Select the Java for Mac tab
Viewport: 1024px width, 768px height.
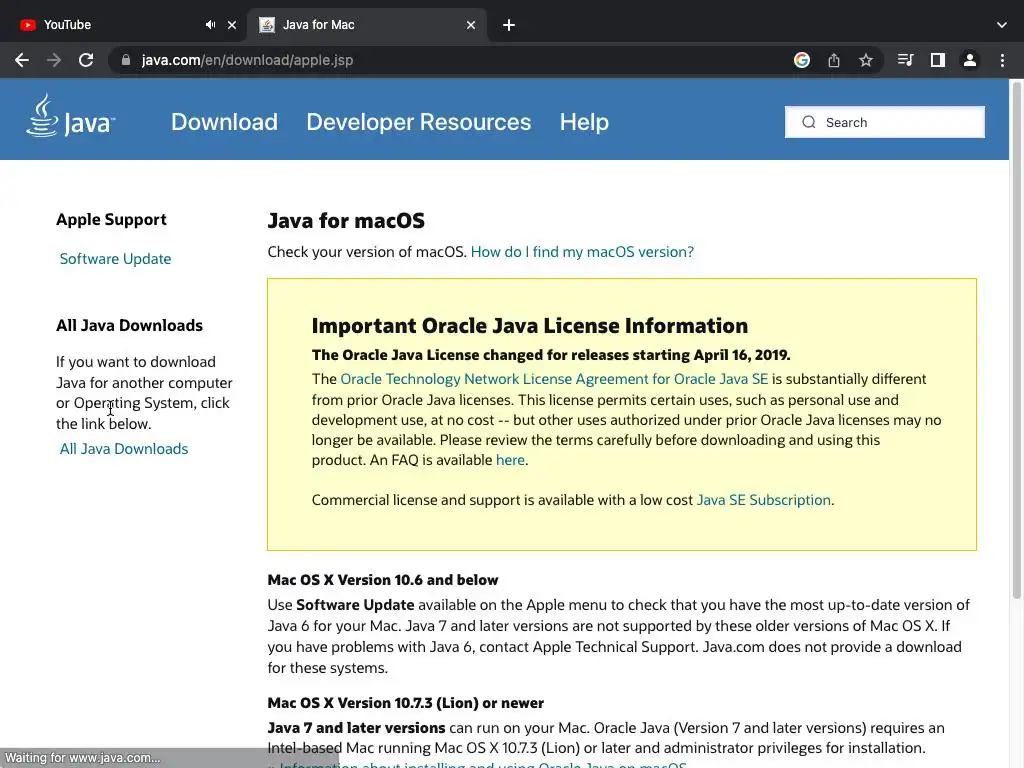[367, 25]
